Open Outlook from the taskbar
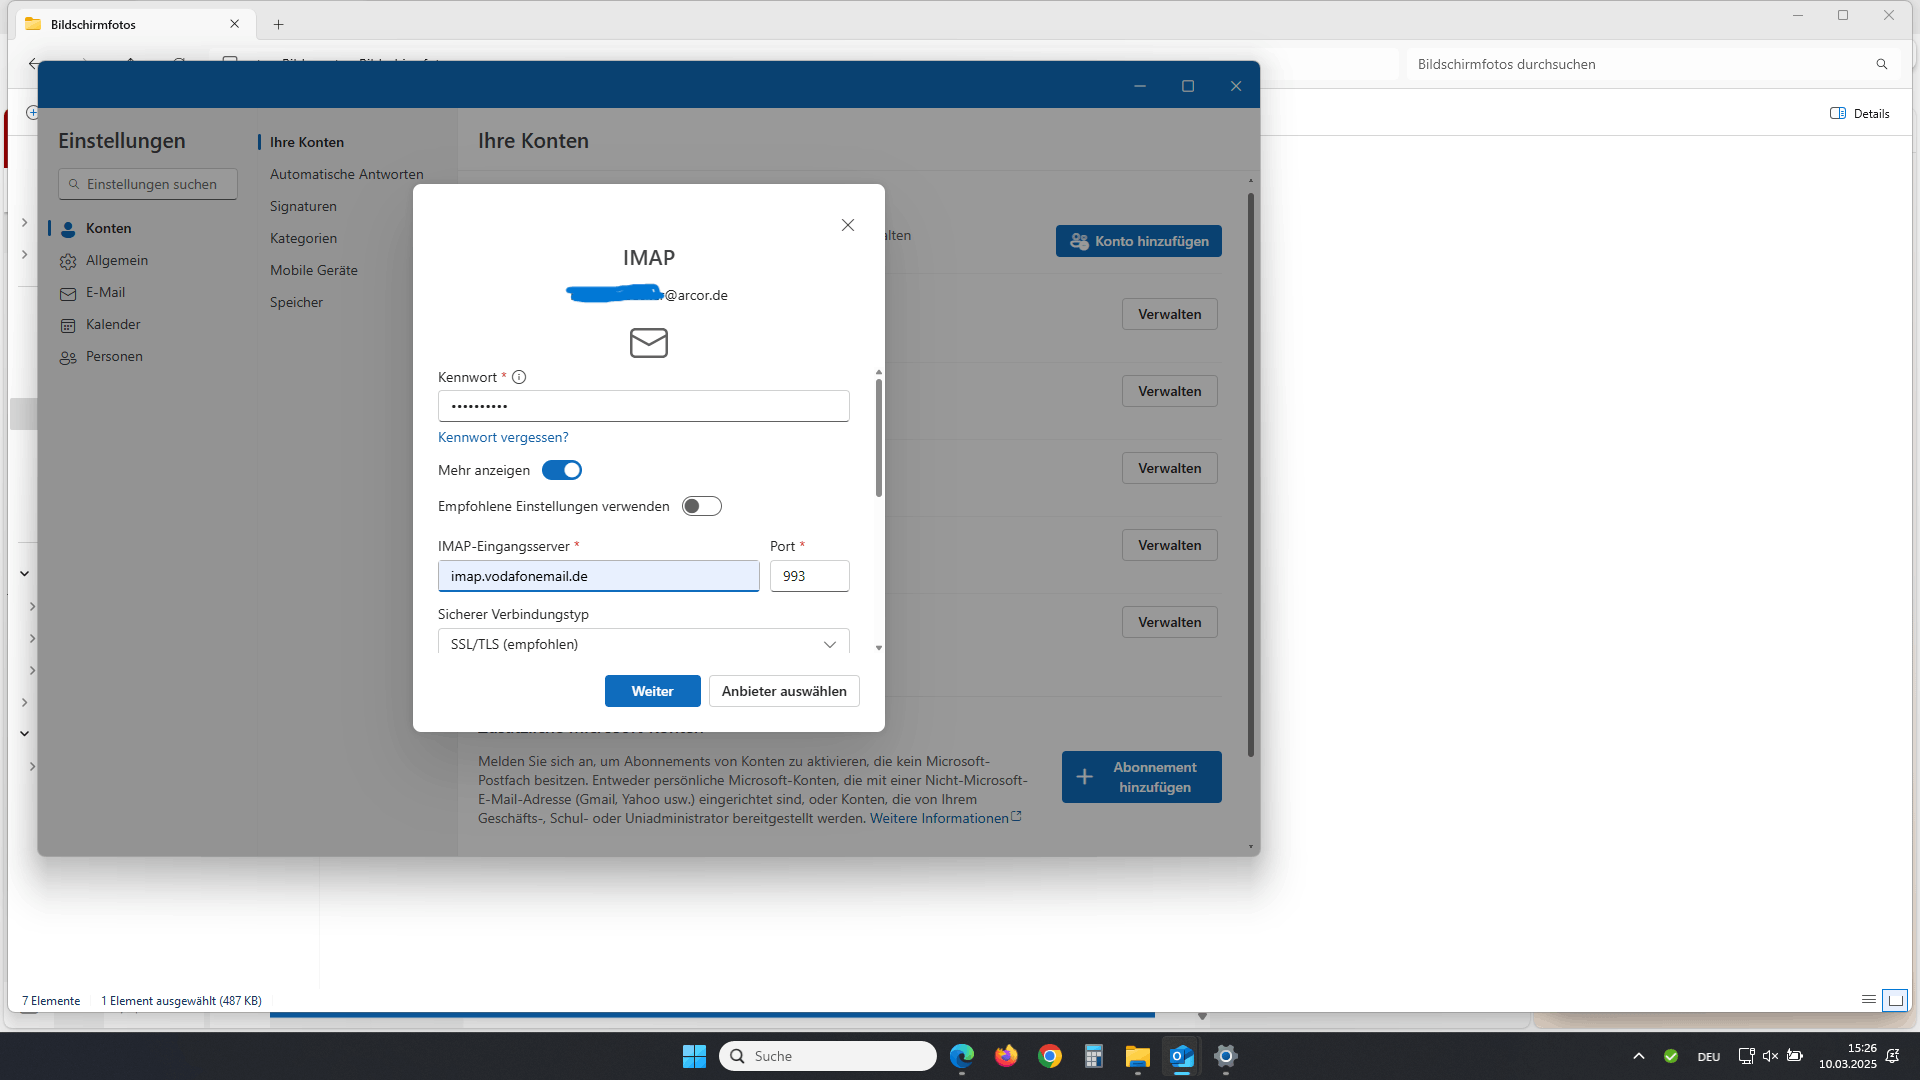1920x1080 pixels. [x=1181, y=1056]
